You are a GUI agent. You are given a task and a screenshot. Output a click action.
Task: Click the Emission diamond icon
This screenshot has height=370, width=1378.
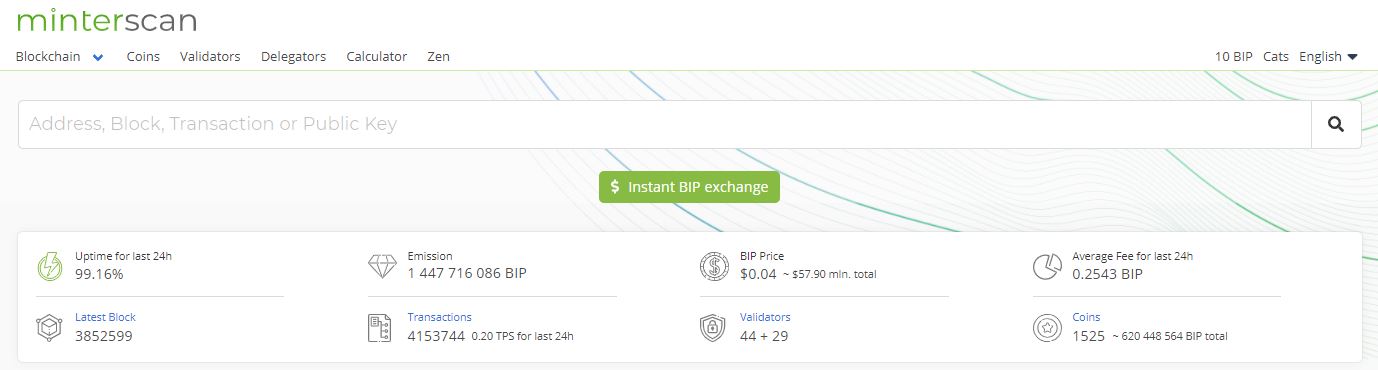(382, 266)
